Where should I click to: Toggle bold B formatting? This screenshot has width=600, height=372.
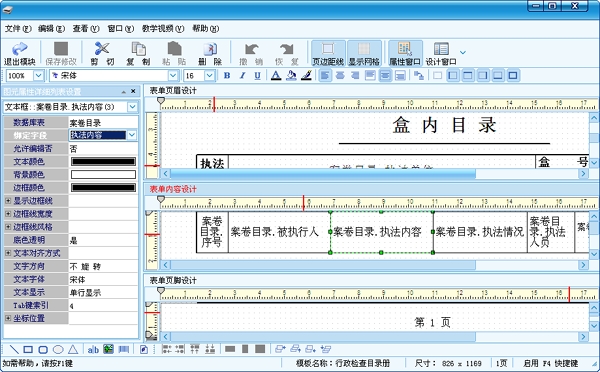pos(227,75)
